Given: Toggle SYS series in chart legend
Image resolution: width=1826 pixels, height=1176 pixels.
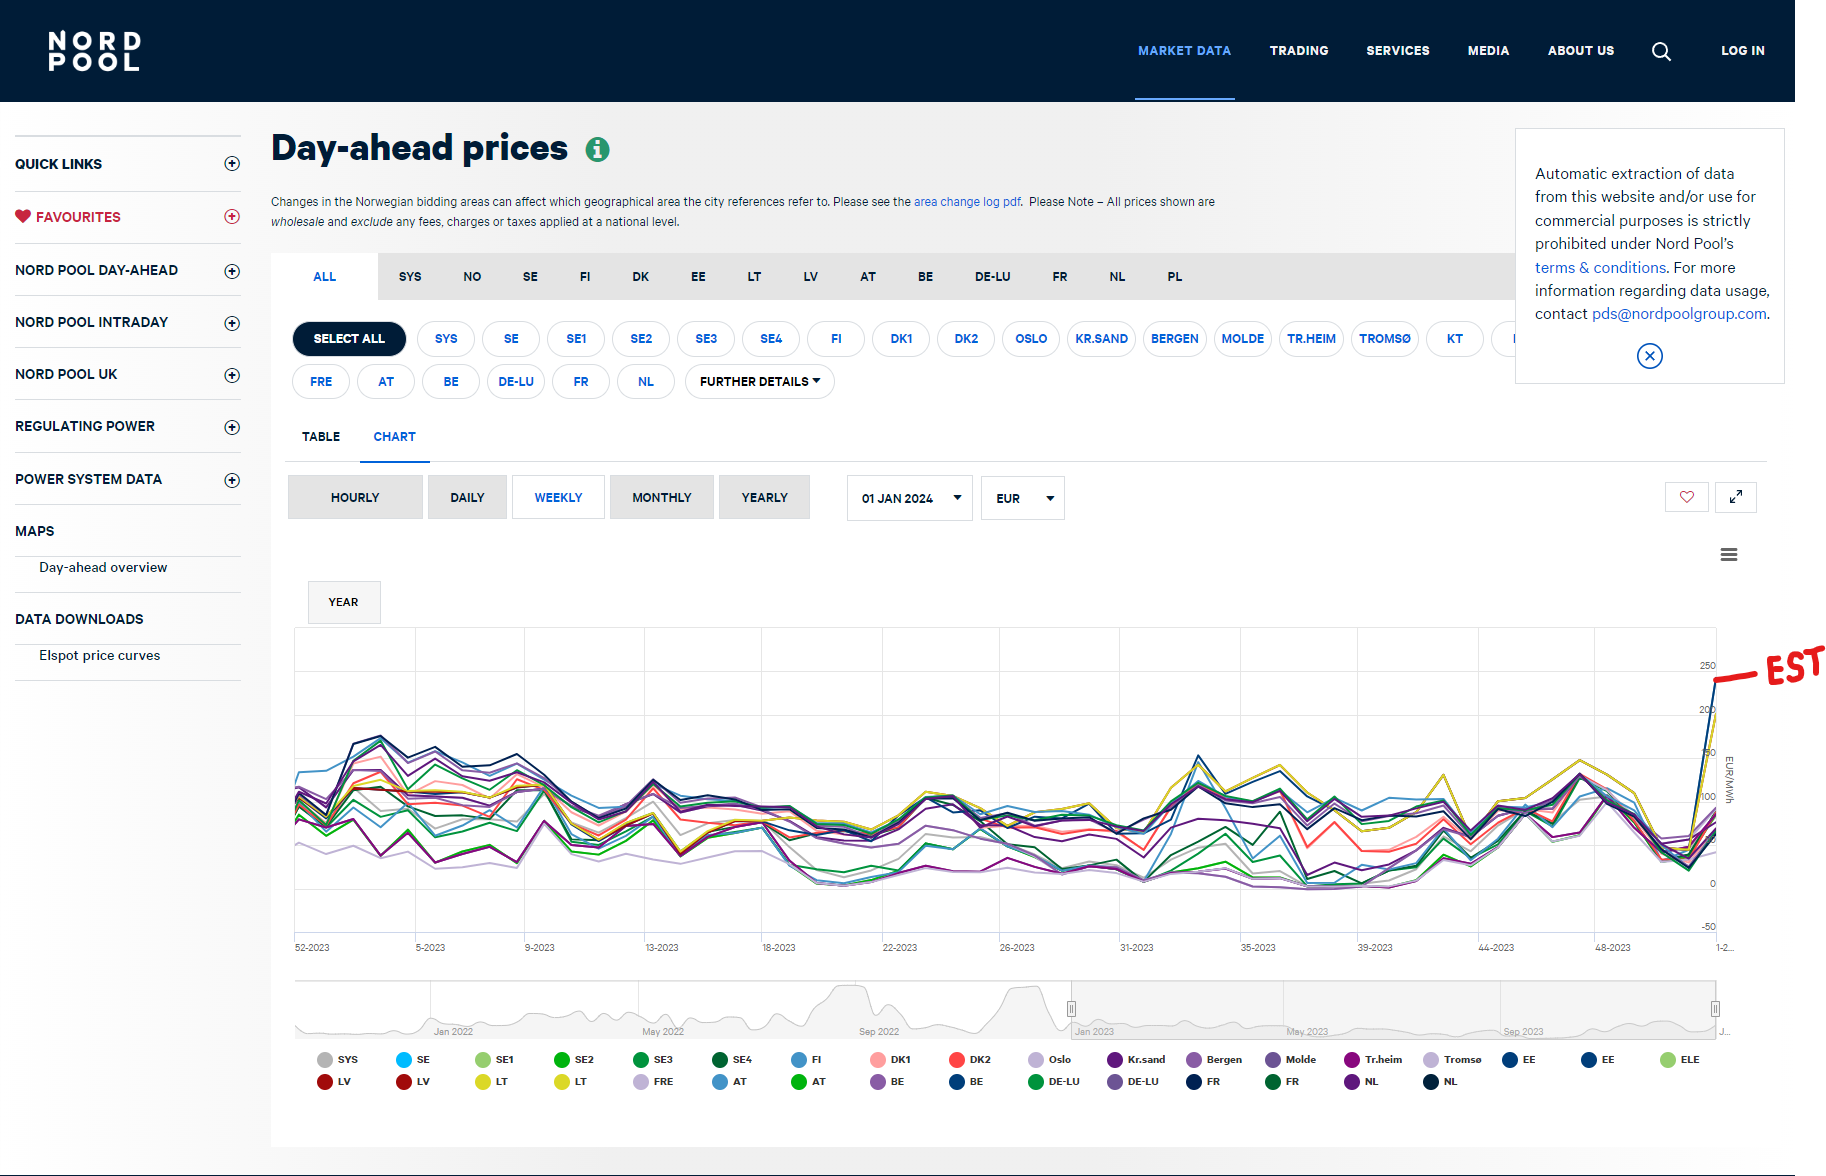Looking at the screenshot, I should pos(338,1060).
